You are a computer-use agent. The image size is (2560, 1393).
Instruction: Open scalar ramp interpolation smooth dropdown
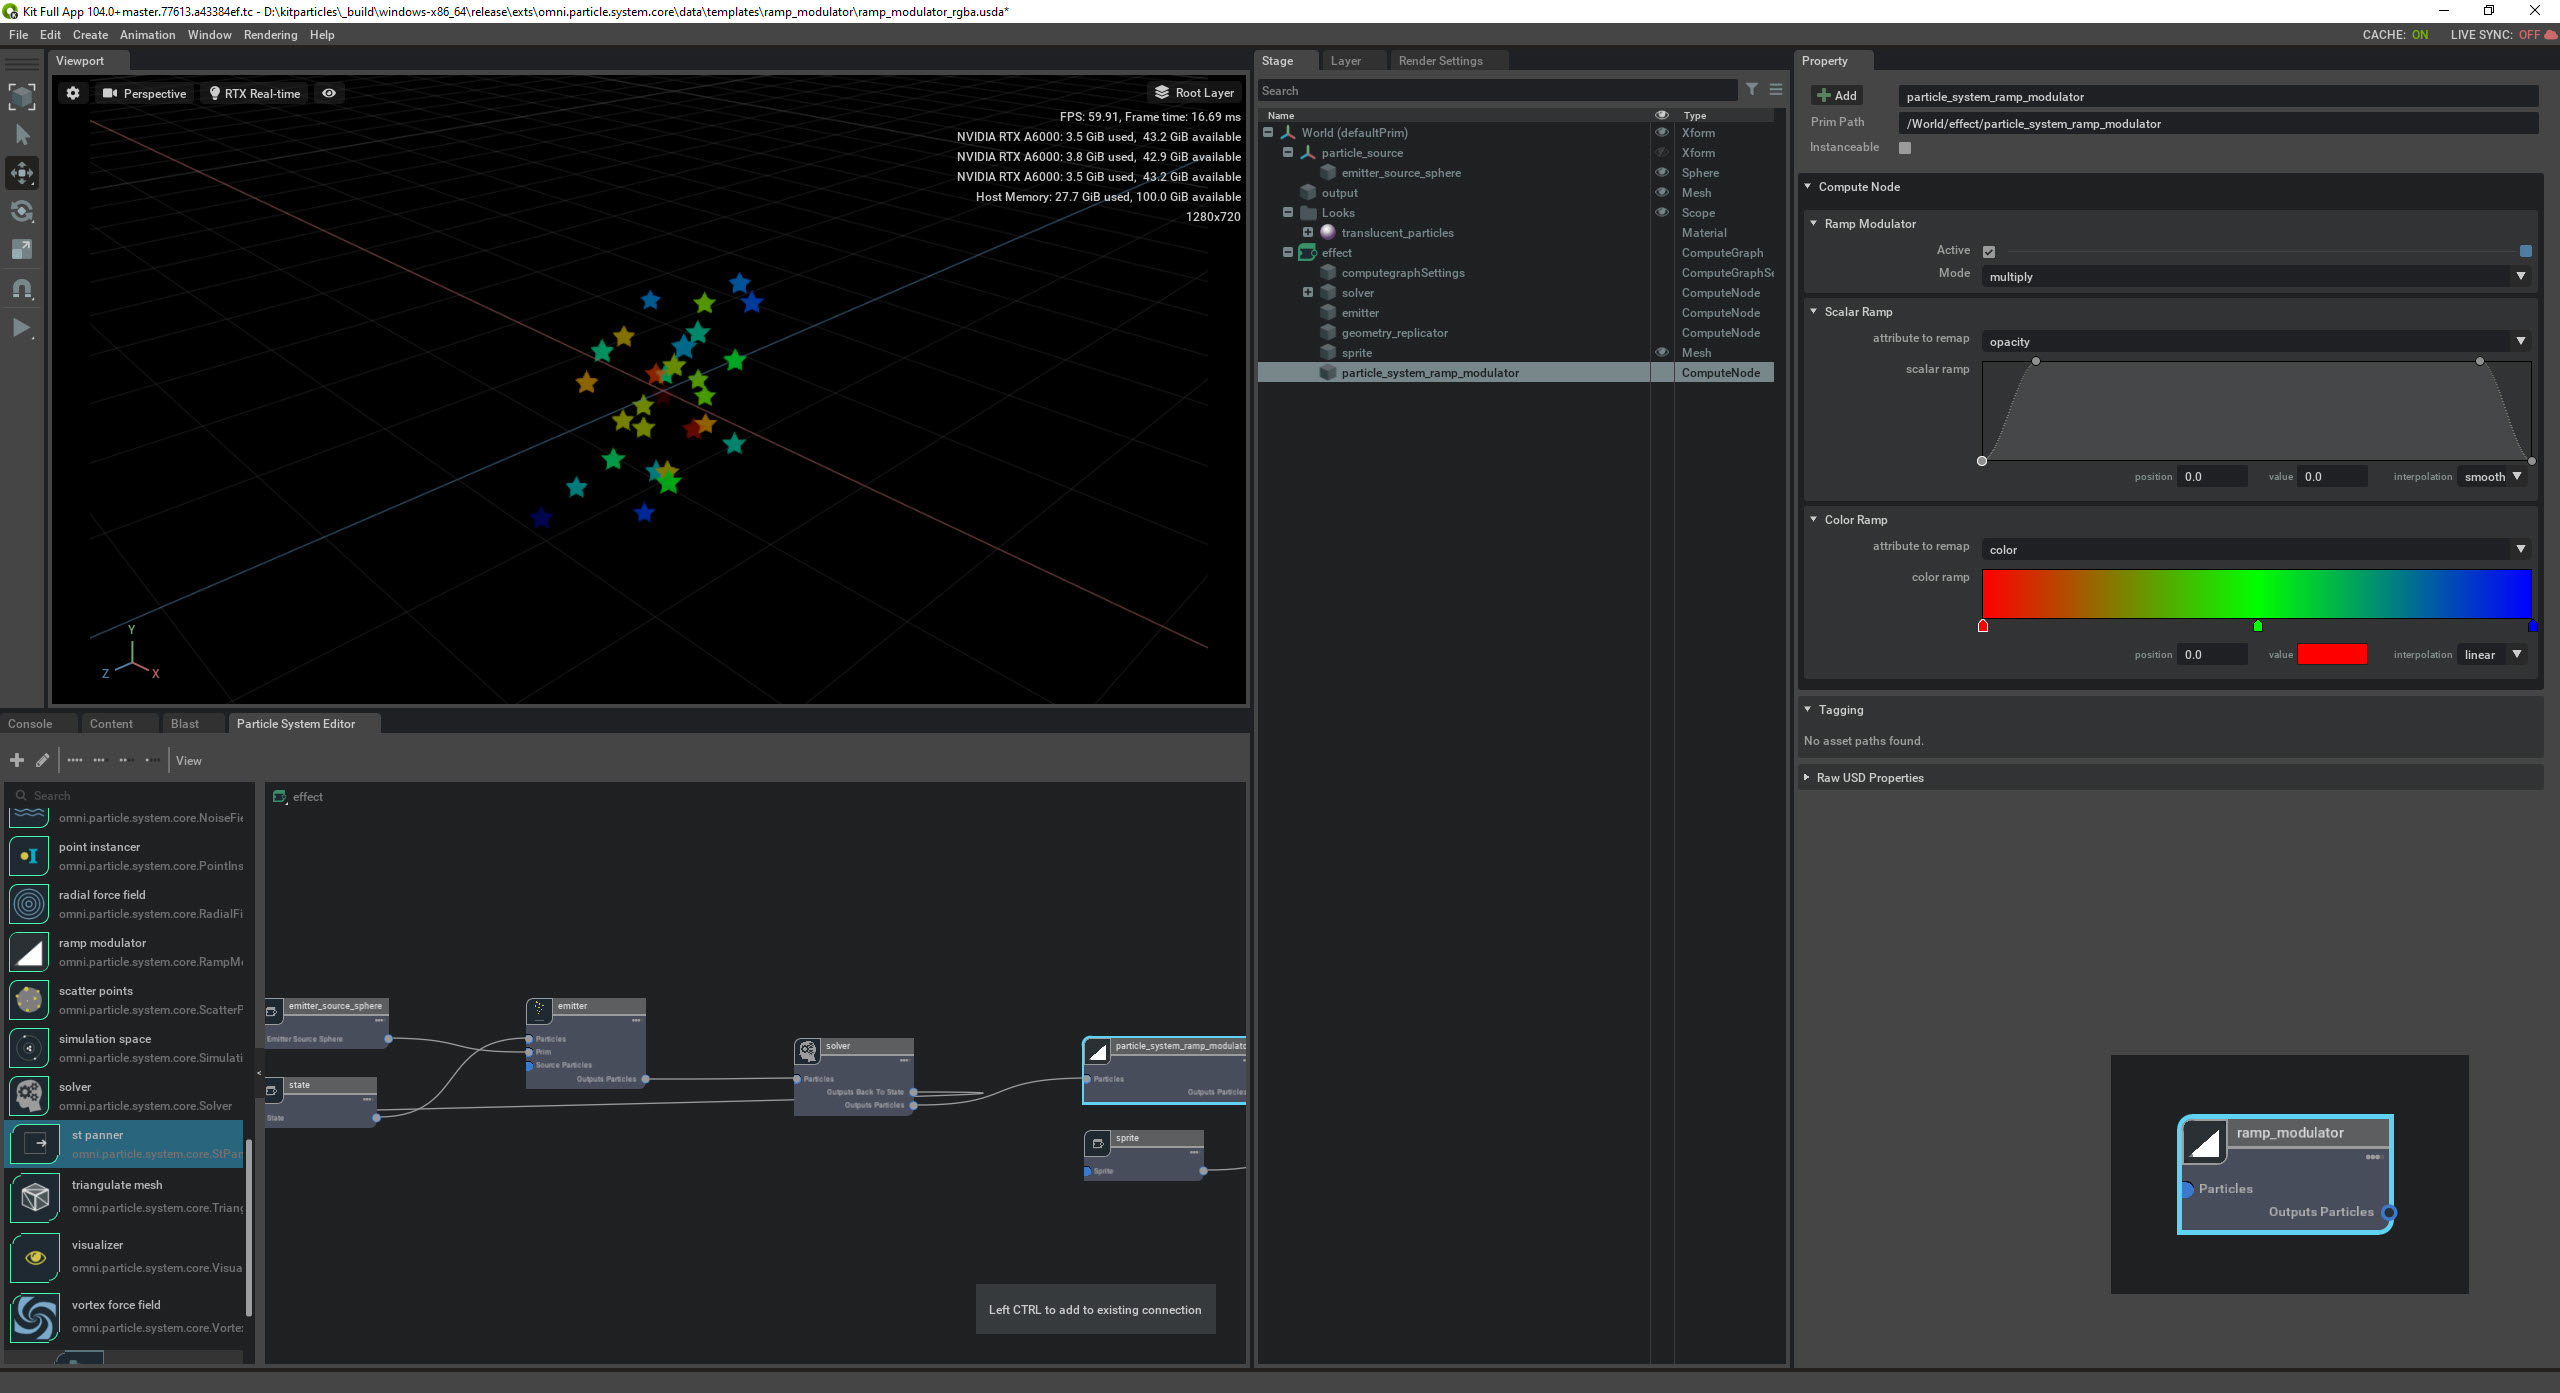pyautogui.click(x=2491, y=477)
